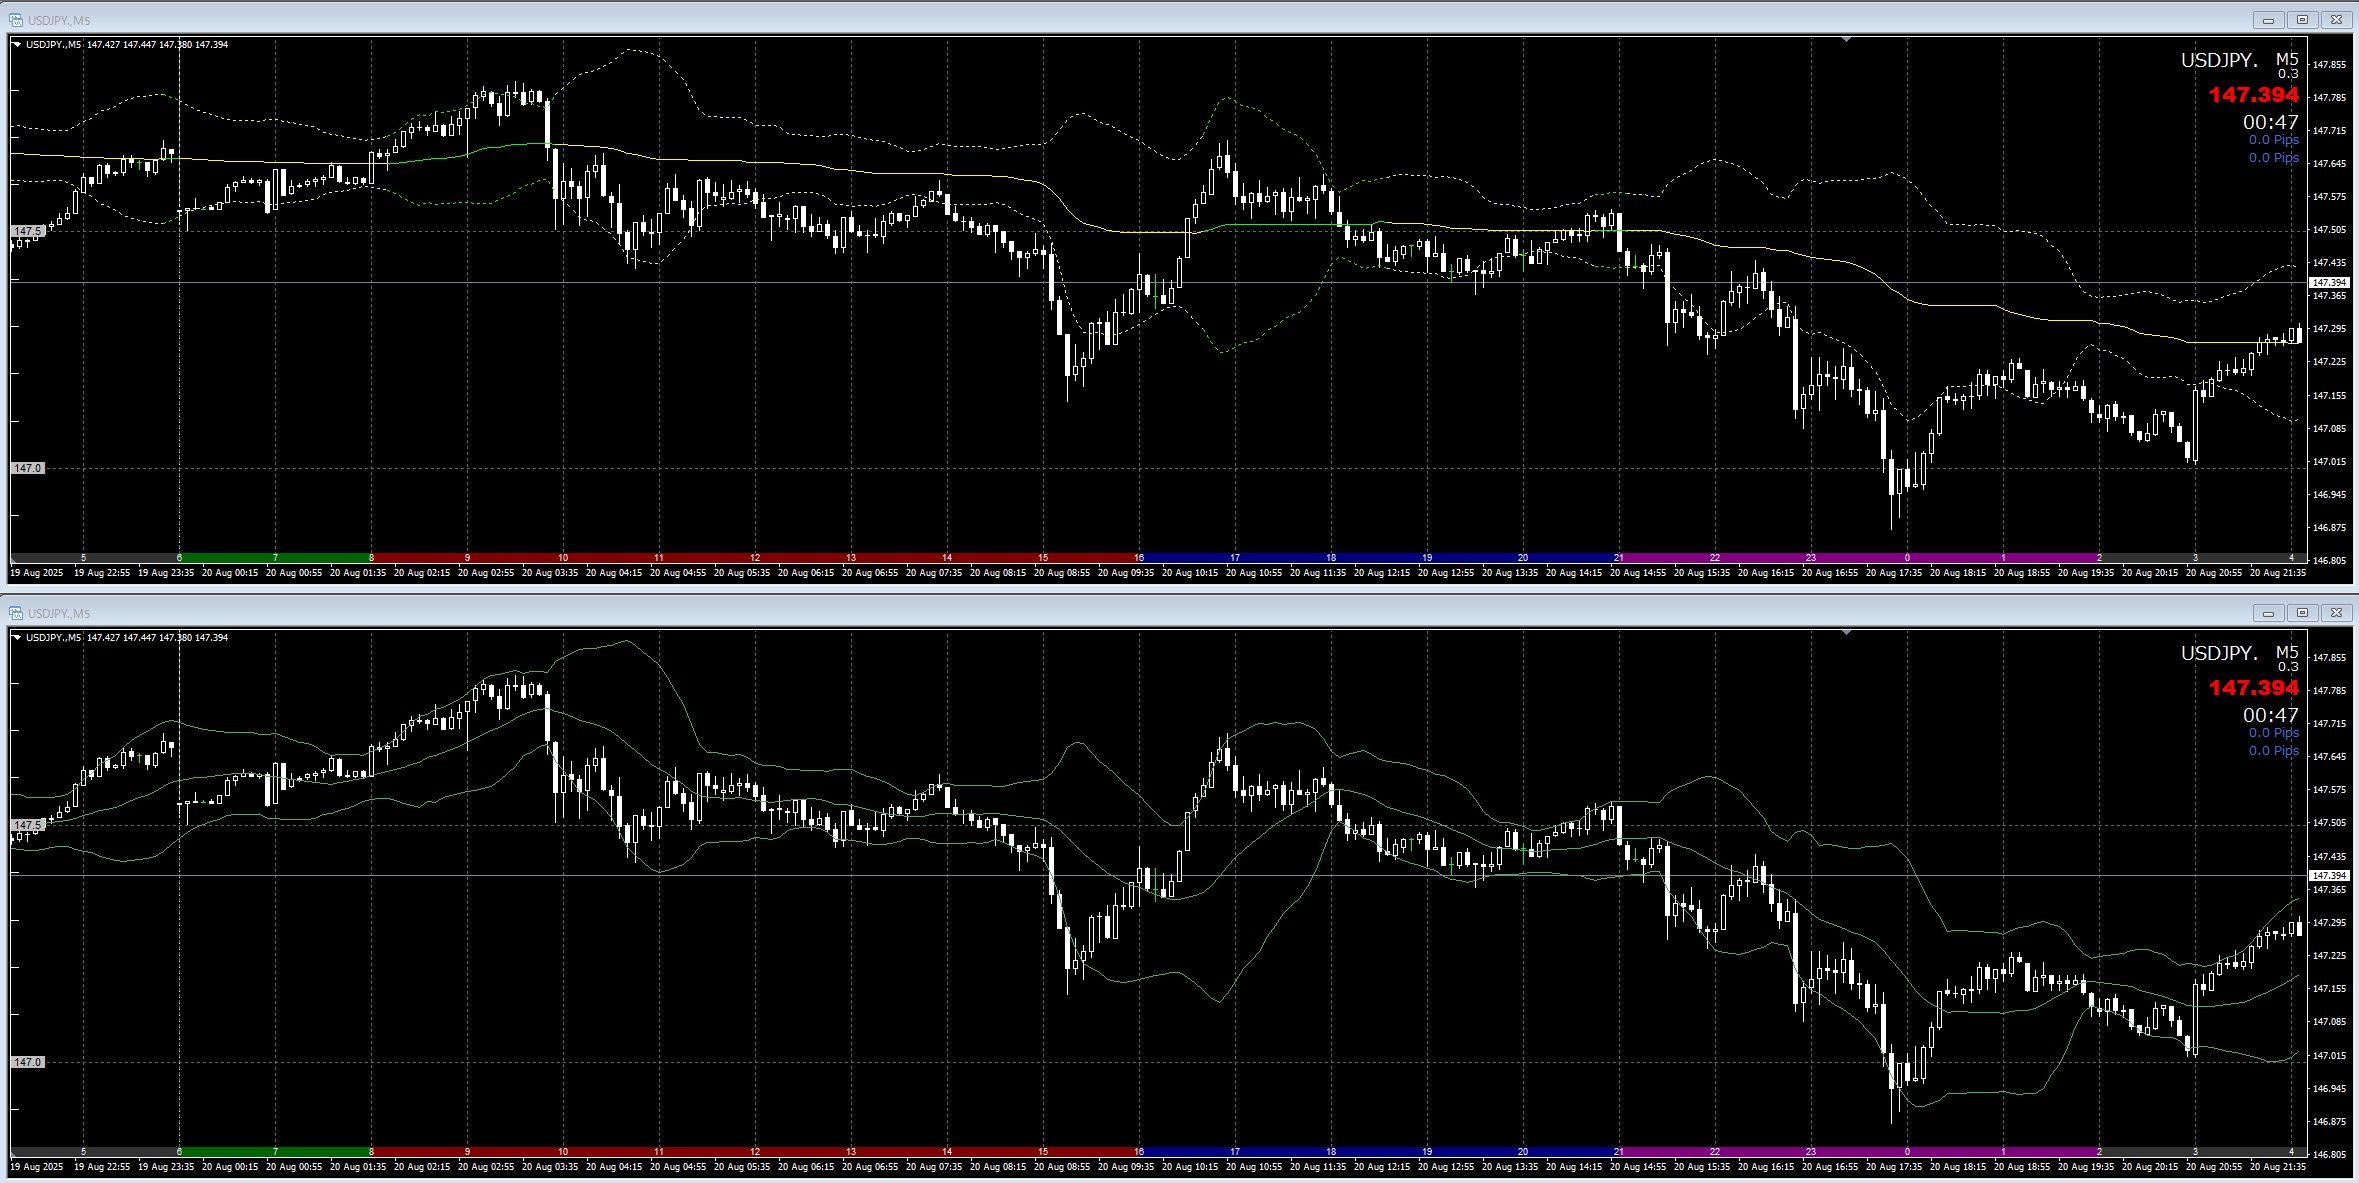Viewport: 2359px width, 1183px height.
Task: Minimize the top USDJPY chart window
Action: coord(2268,20)
